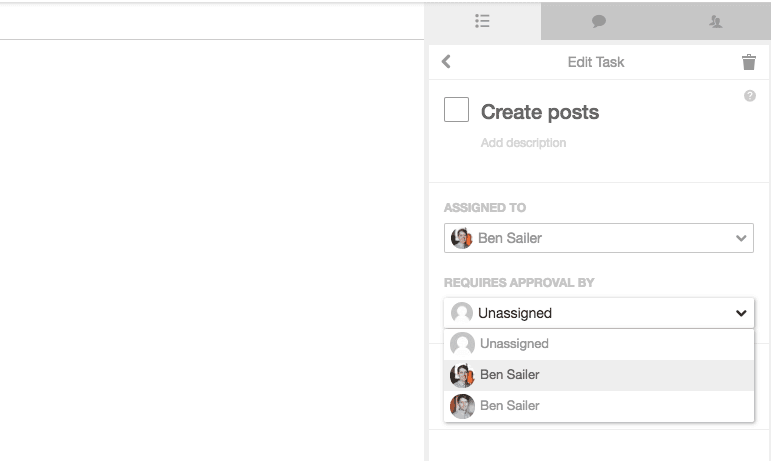
Task: Open help via the question mark icon
Action: pos(749,96)
